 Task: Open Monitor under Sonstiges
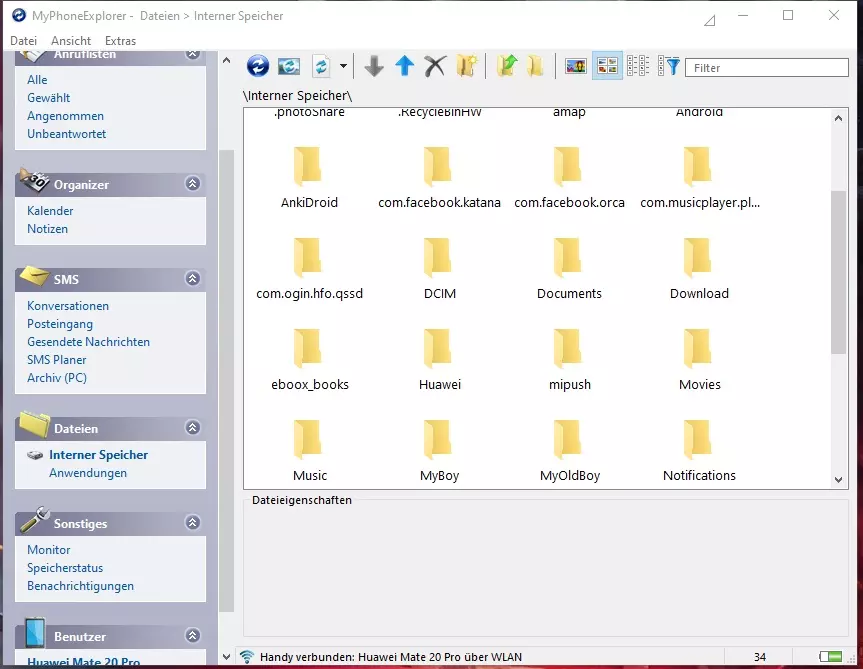click(49, 550)
